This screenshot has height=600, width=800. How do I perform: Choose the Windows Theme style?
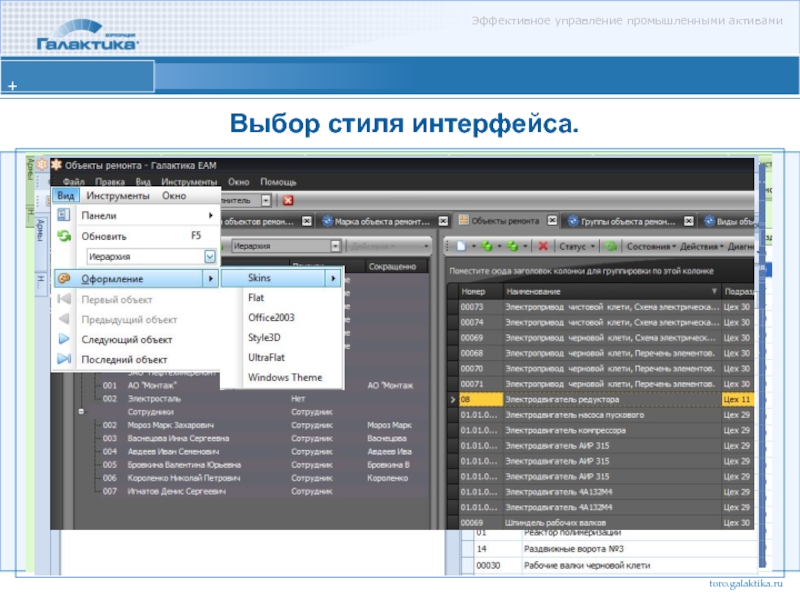coord(285,377)
